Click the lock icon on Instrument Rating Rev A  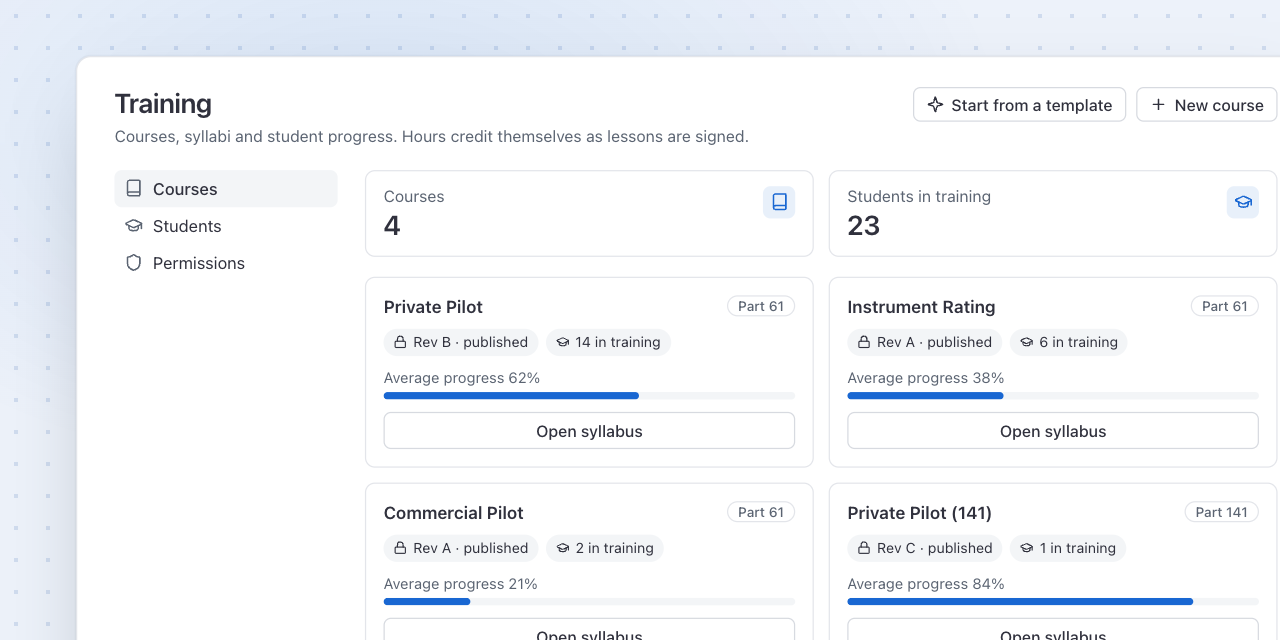(x=864, y=342)
